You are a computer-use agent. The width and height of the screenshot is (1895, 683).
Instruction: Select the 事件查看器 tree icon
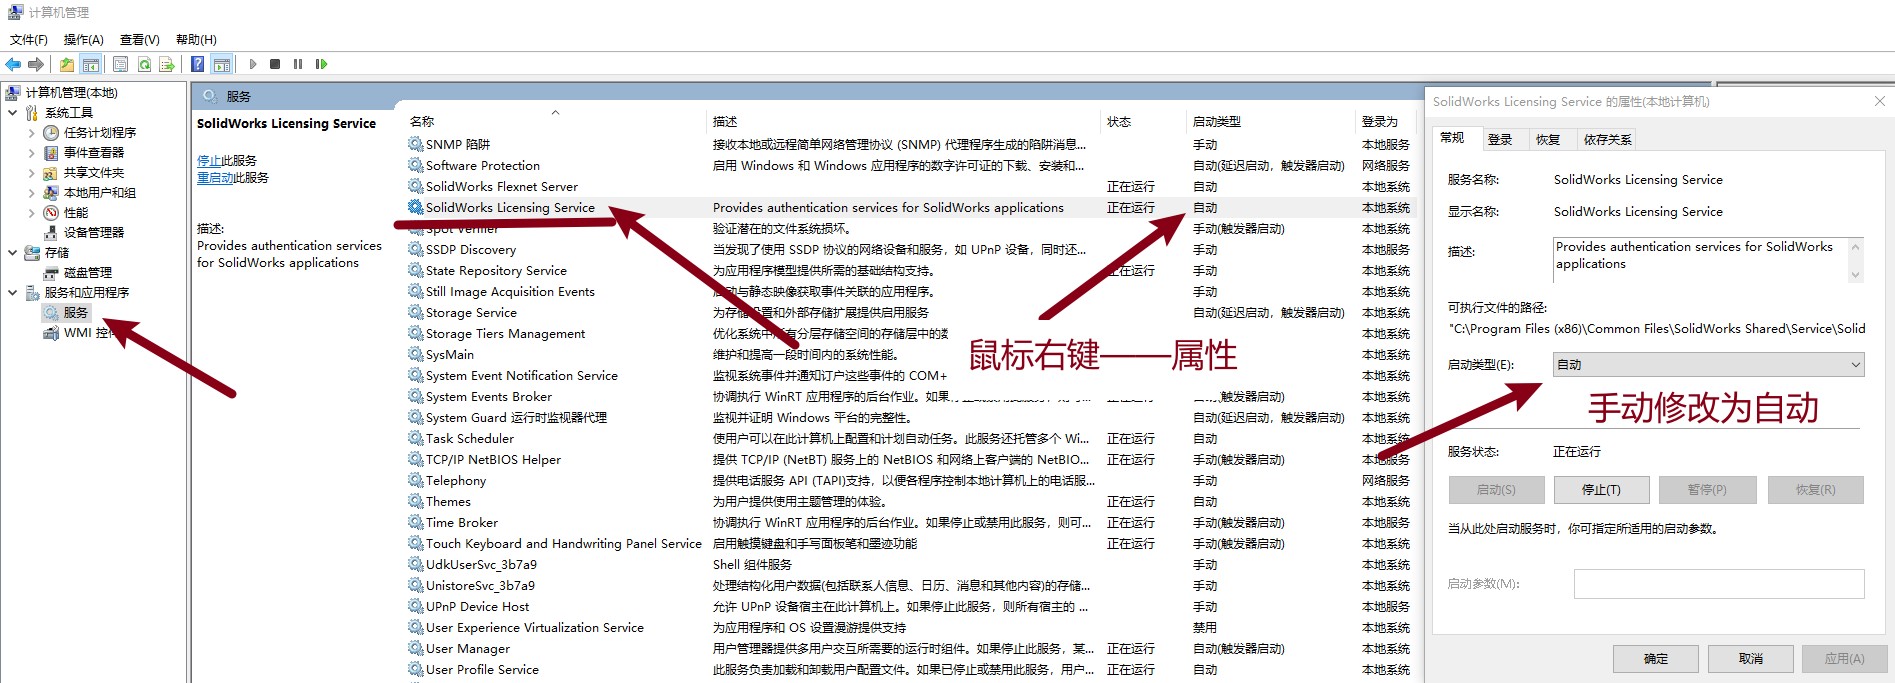click(51, 152)
